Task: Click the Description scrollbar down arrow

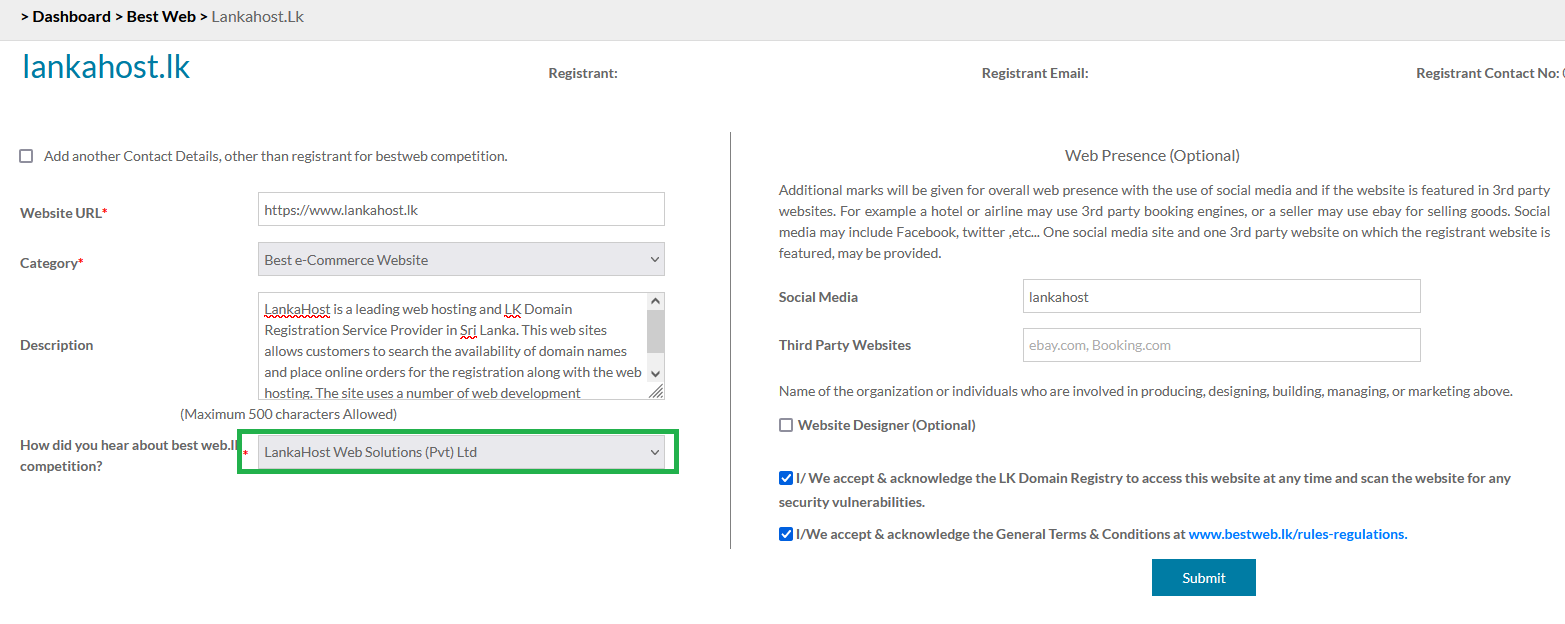Action: coord(655,373)
